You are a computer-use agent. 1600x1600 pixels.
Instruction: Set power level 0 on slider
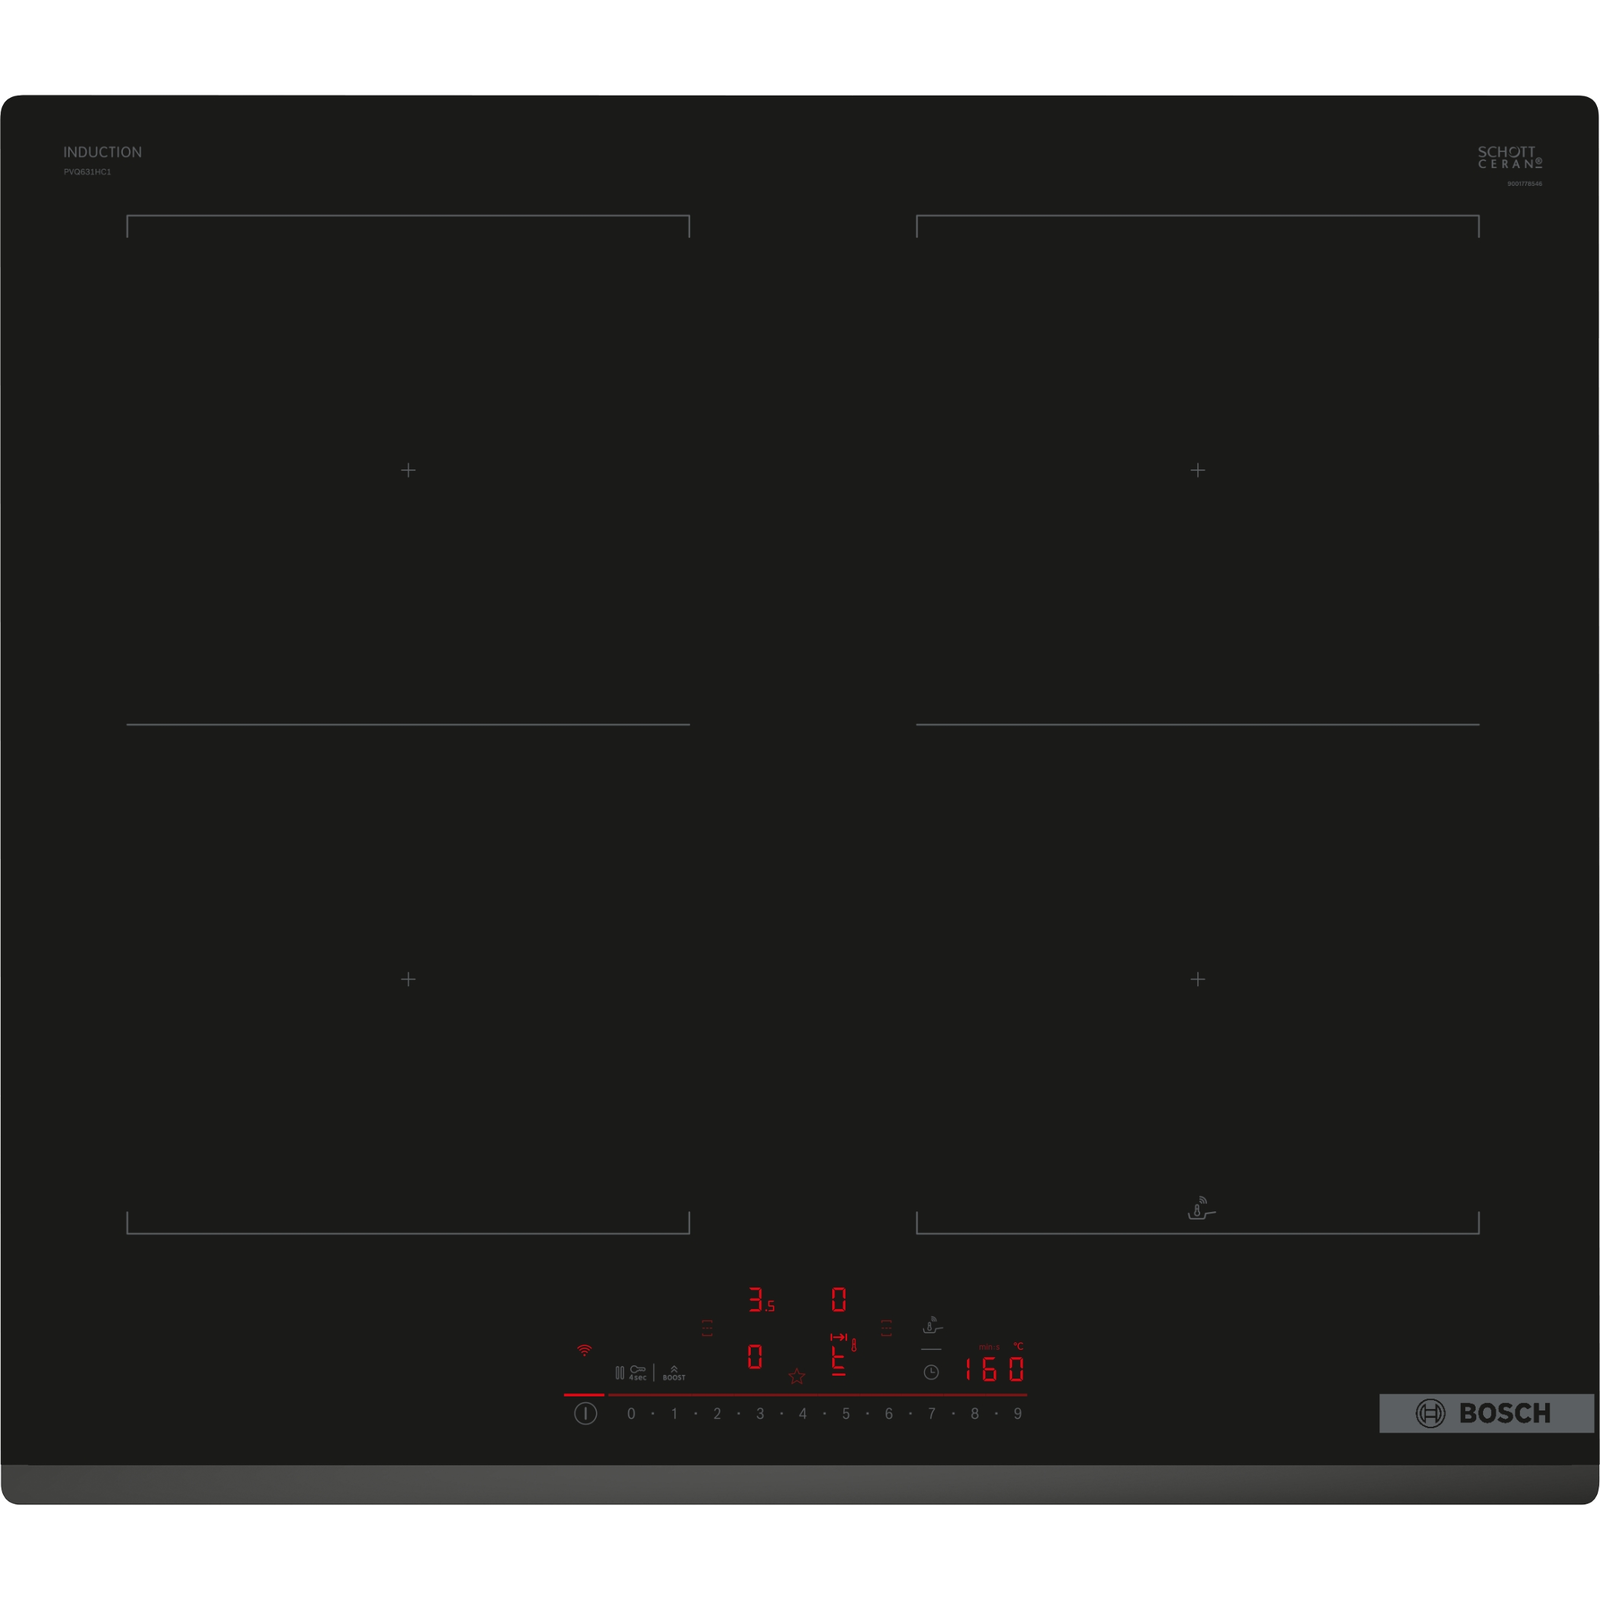coord(631,1414)
